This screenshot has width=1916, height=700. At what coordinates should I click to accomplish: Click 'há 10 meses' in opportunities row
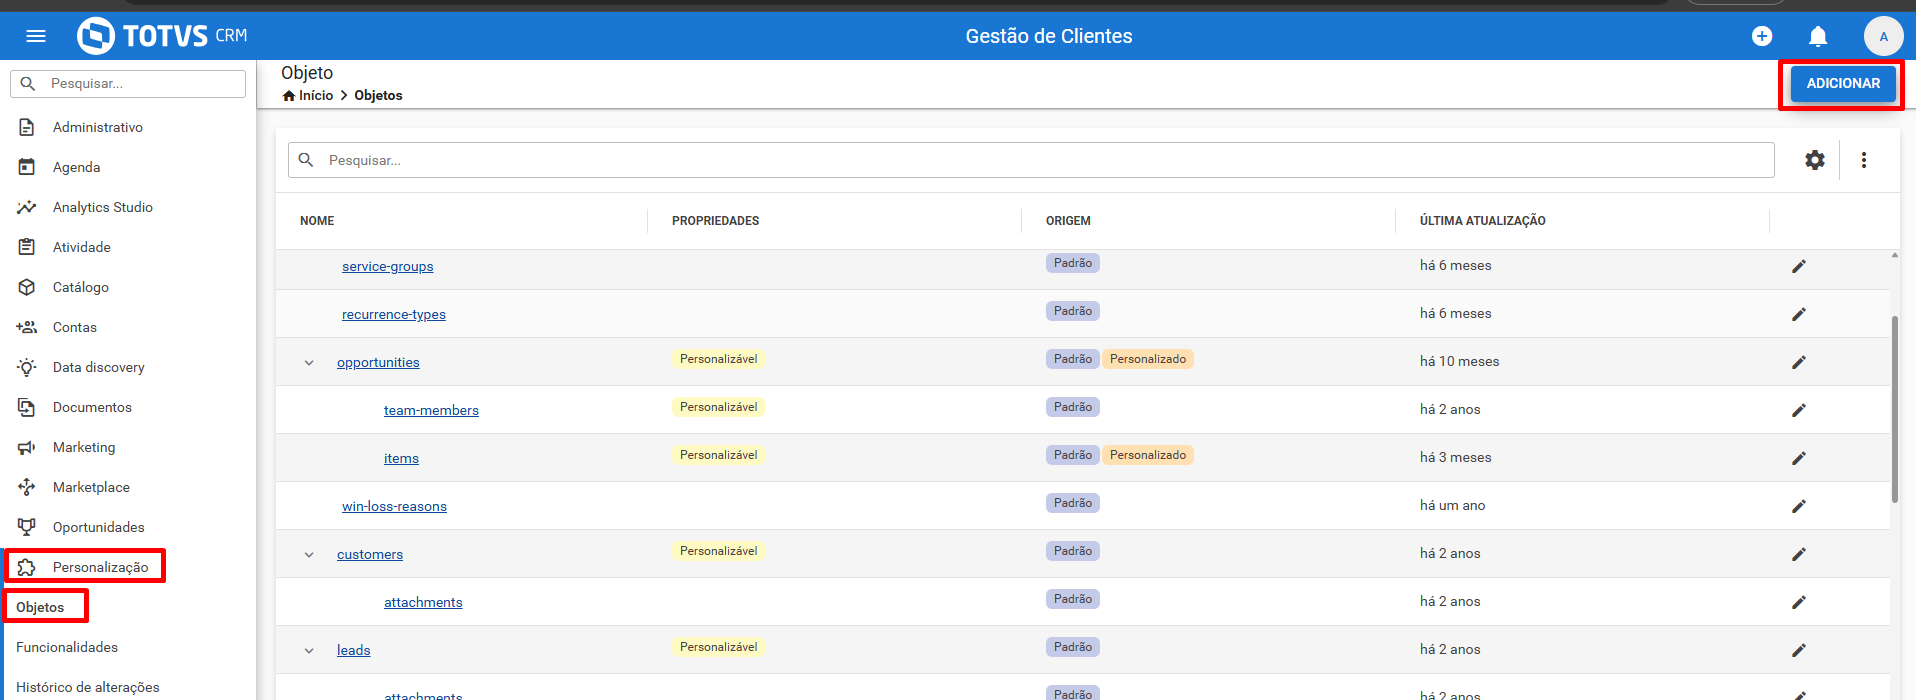click(1459, 361)
